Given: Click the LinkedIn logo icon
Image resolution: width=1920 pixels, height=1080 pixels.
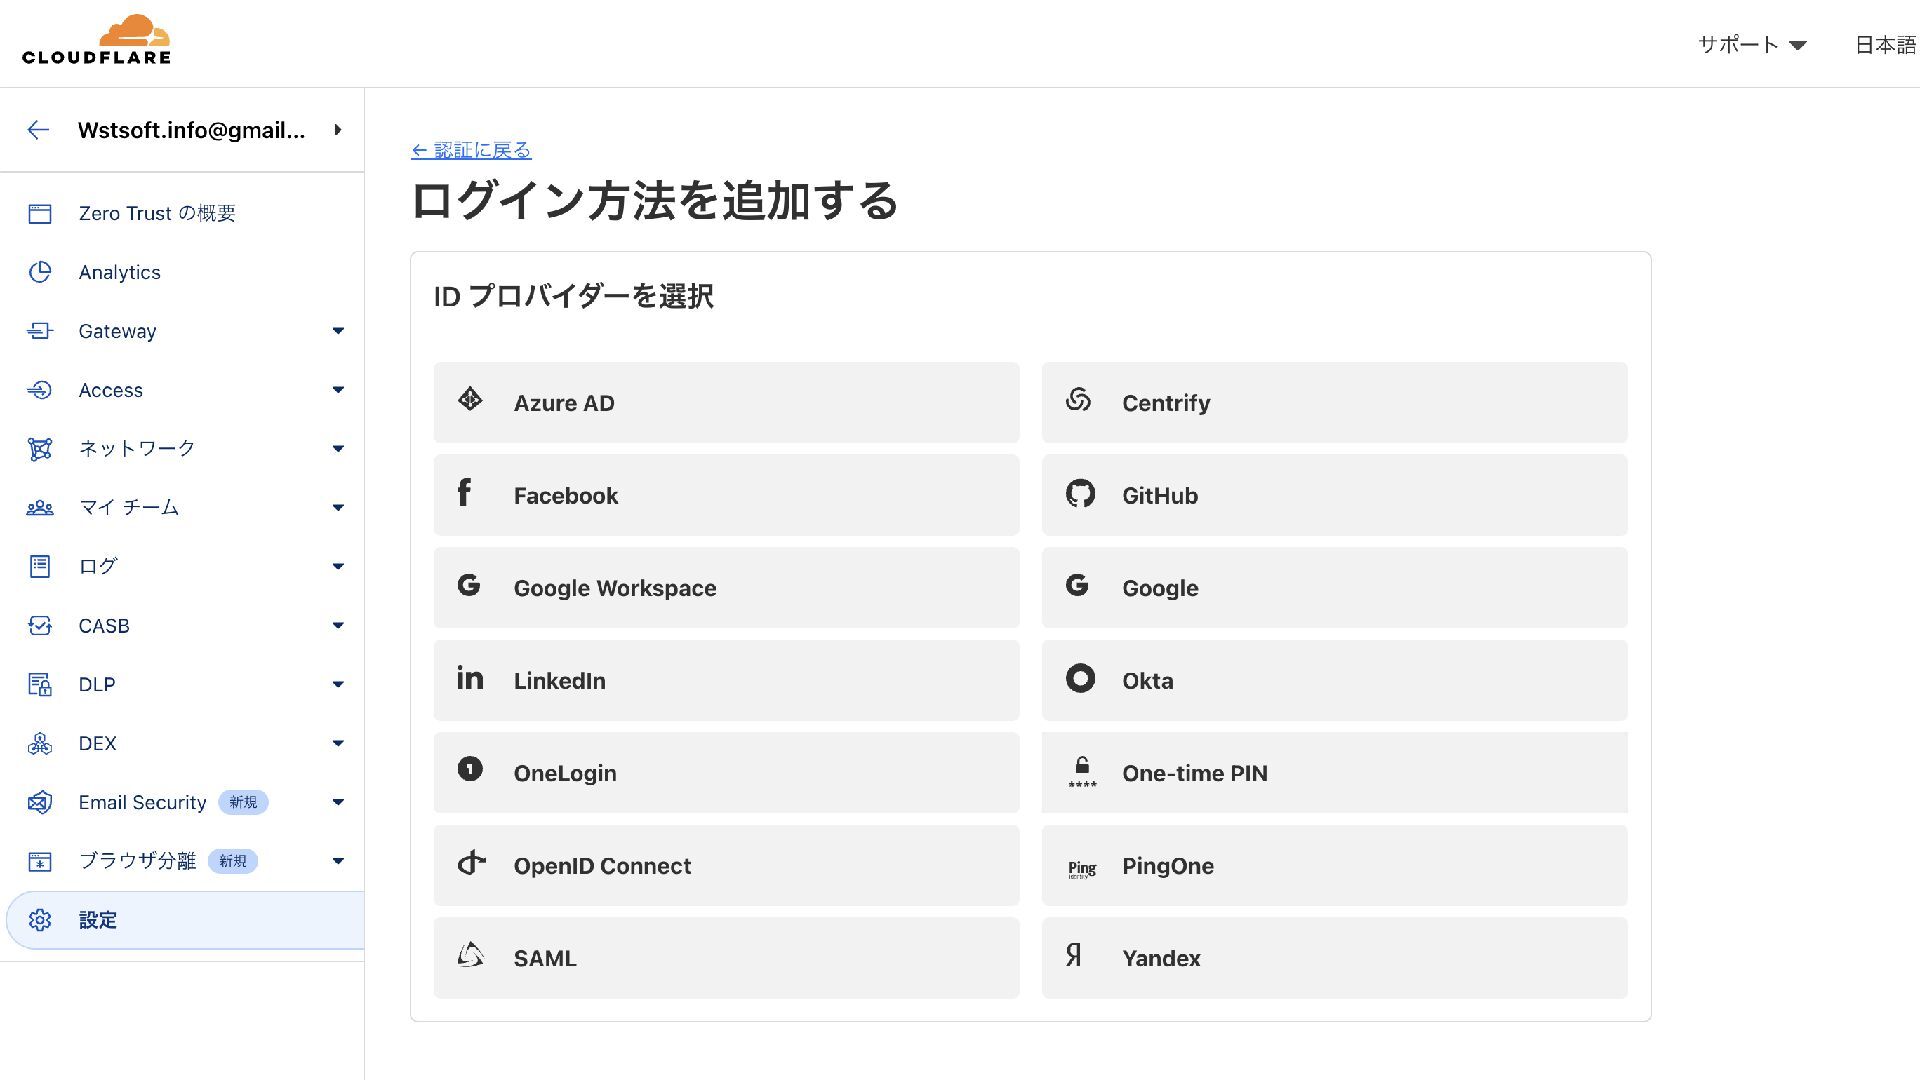Looking at the screenshot, I should point(470,679).
